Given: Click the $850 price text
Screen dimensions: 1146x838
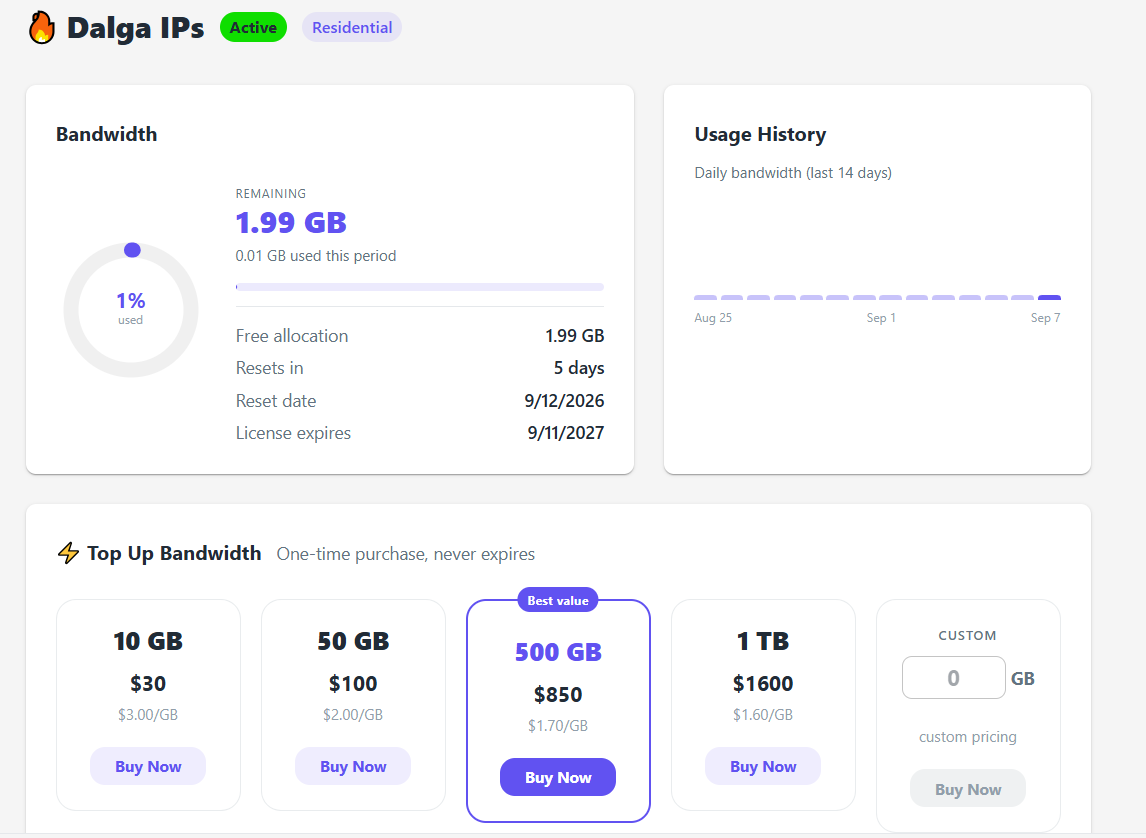Looking at the screenshot, I should coord(558,694).
